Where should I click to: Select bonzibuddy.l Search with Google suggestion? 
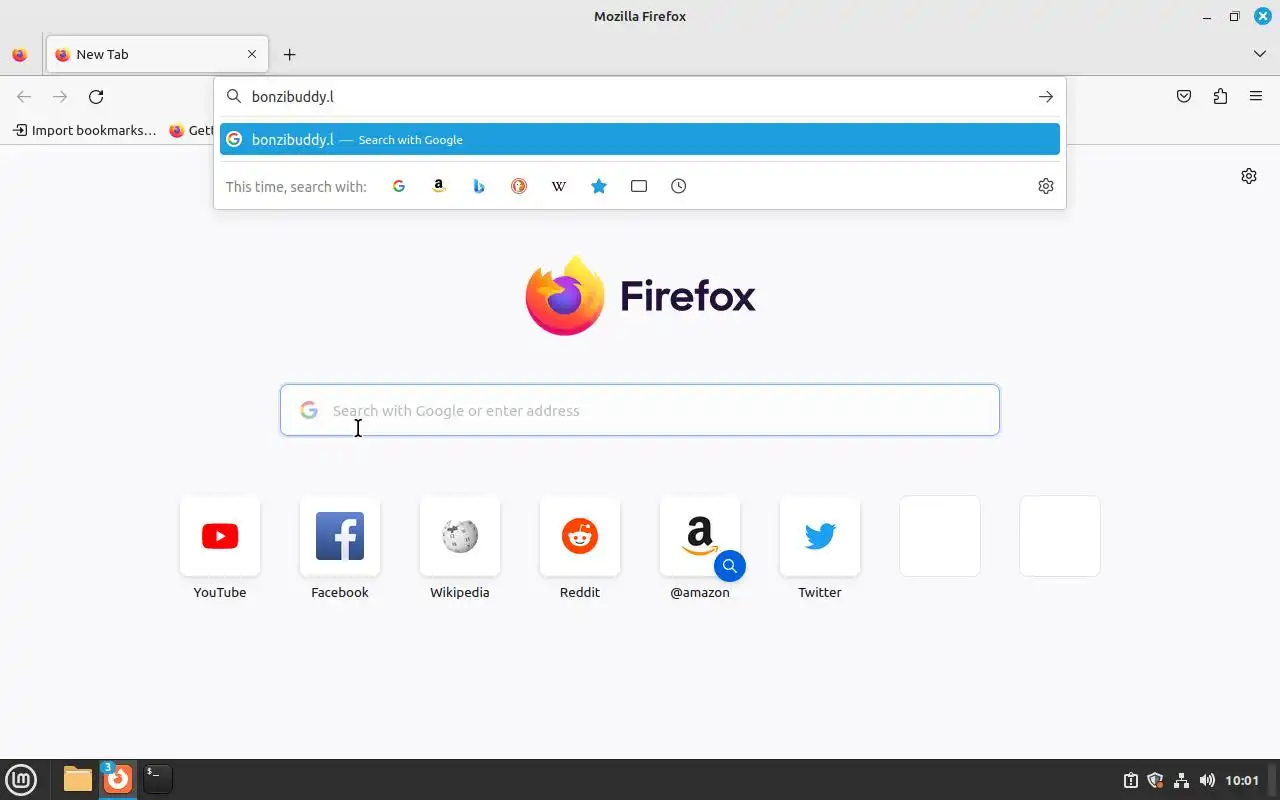tap(640, 139)
